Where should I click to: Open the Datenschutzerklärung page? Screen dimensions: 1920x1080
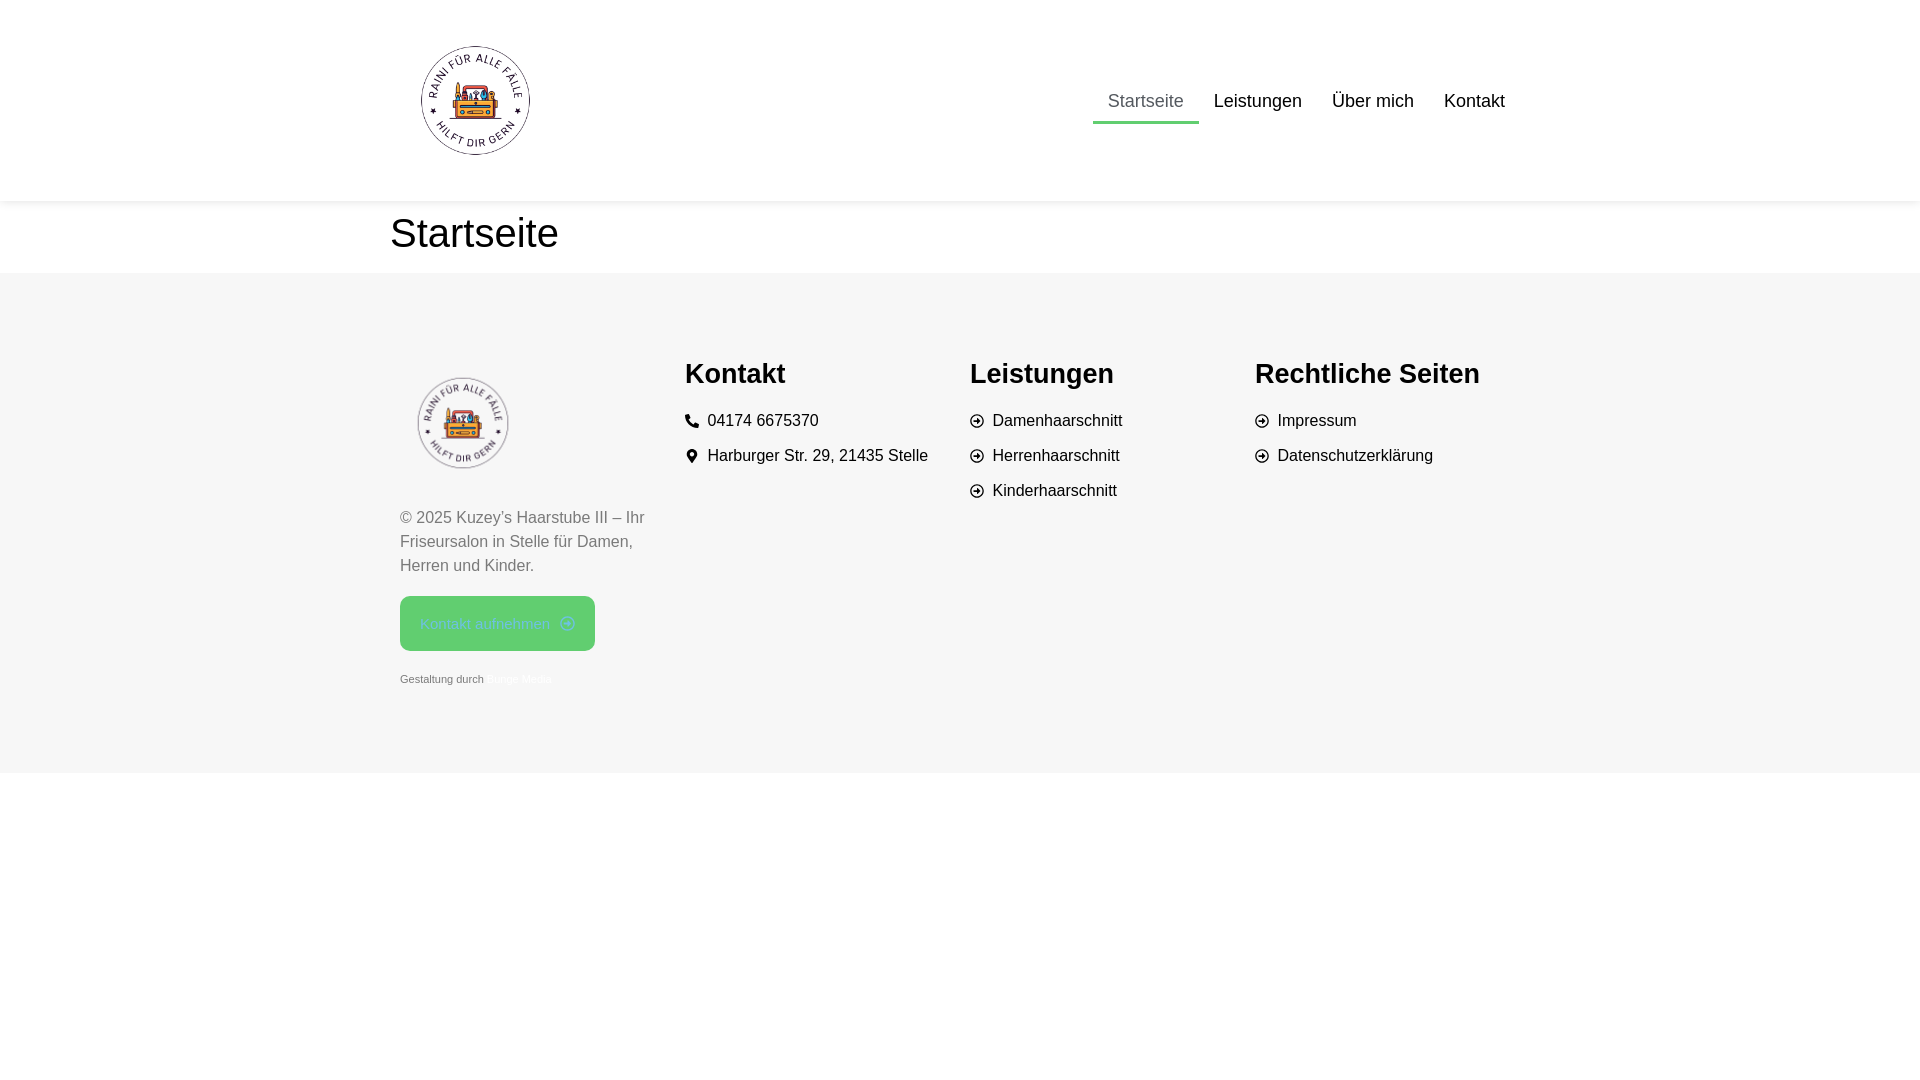click(1354, 456)
